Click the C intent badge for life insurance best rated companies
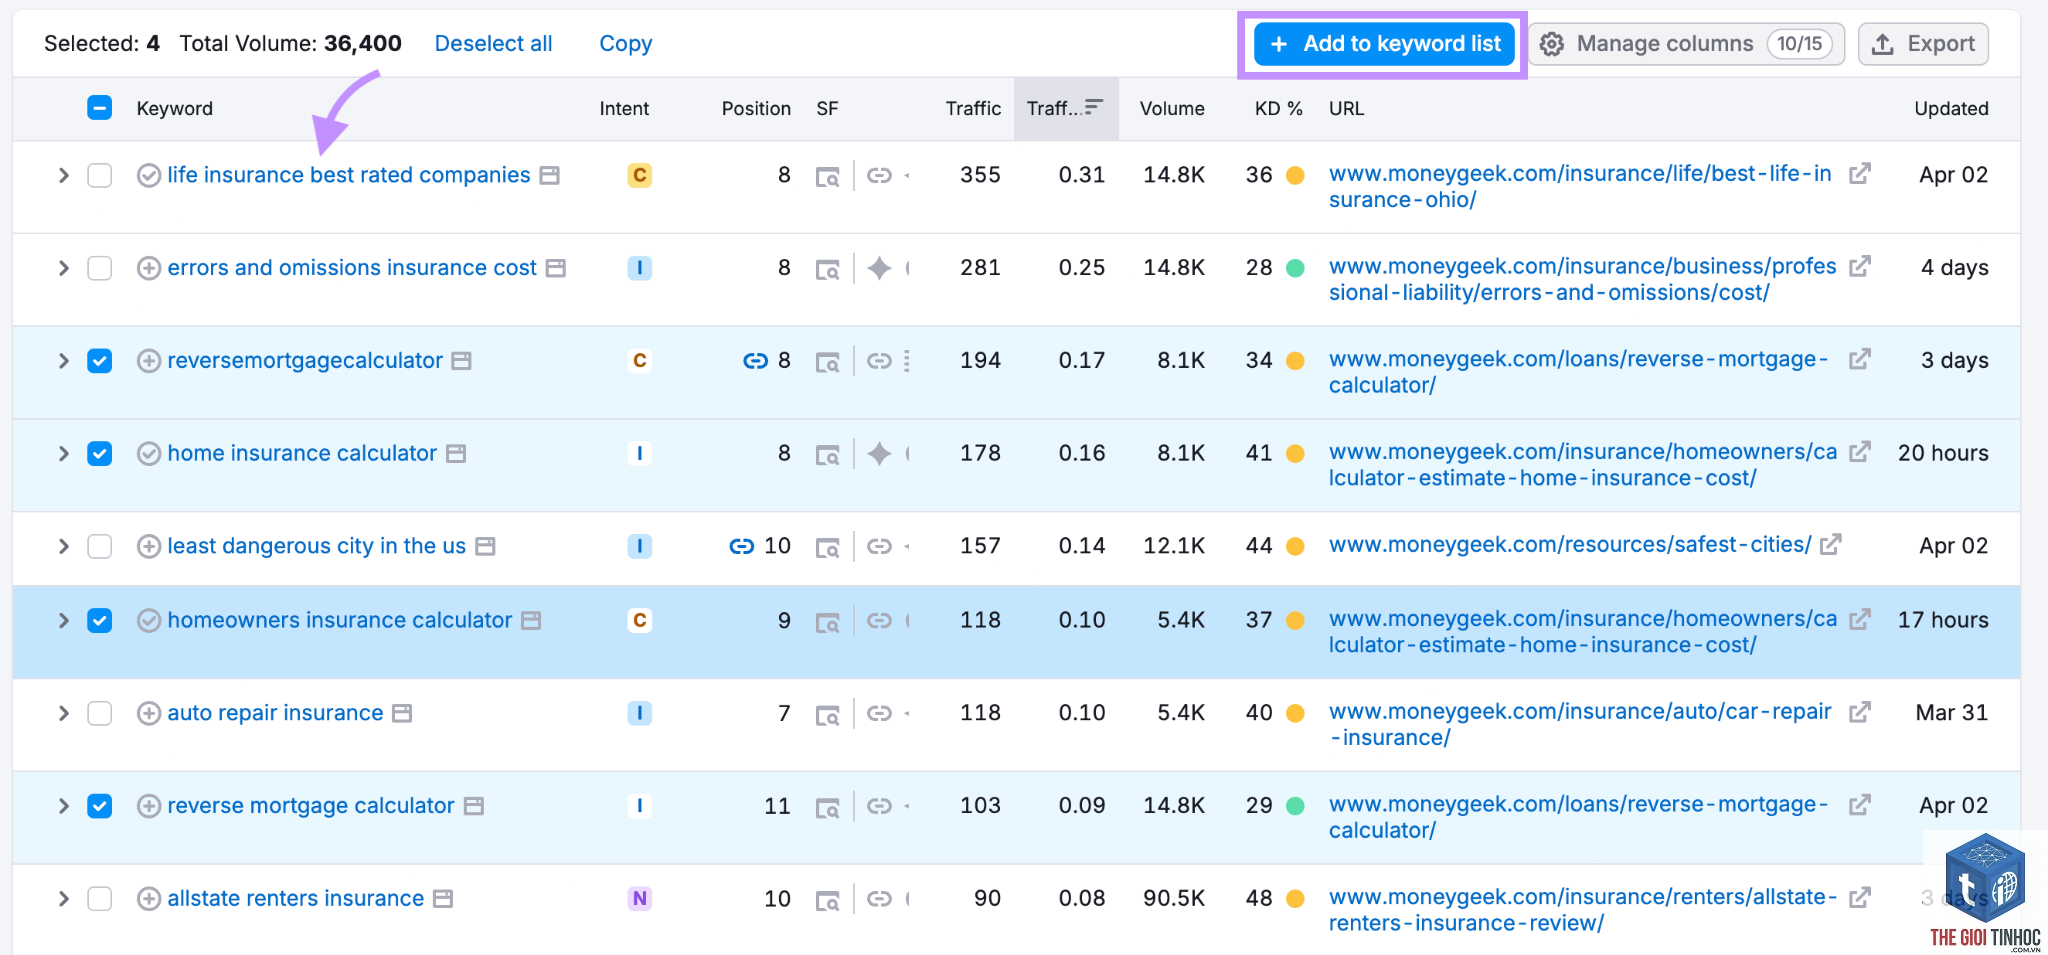The width and height of the screenshot is (2048, 955). coord(640,175)
